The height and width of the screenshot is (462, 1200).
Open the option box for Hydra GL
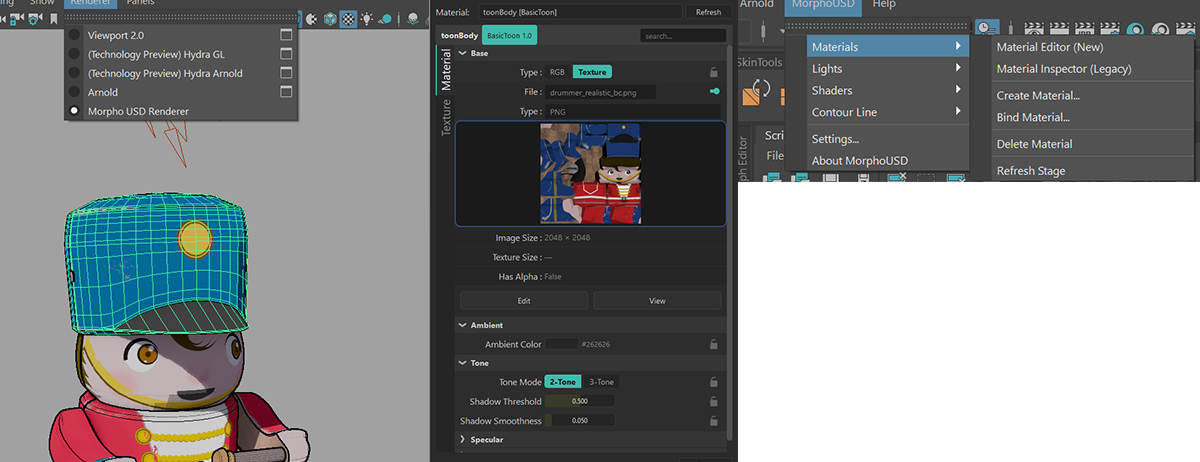tap(286, 54)
